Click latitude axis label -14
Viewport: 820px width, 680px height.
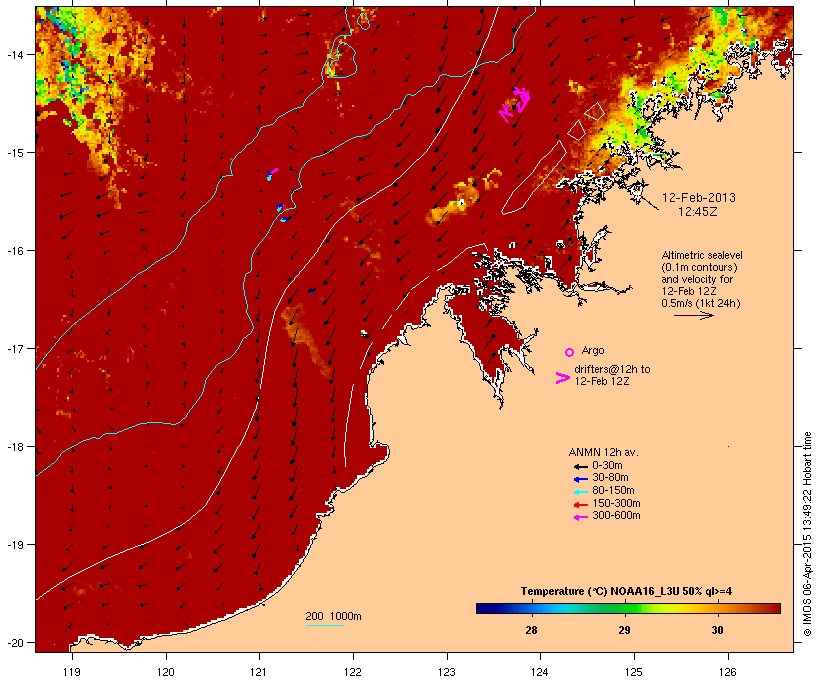point(14,54)
